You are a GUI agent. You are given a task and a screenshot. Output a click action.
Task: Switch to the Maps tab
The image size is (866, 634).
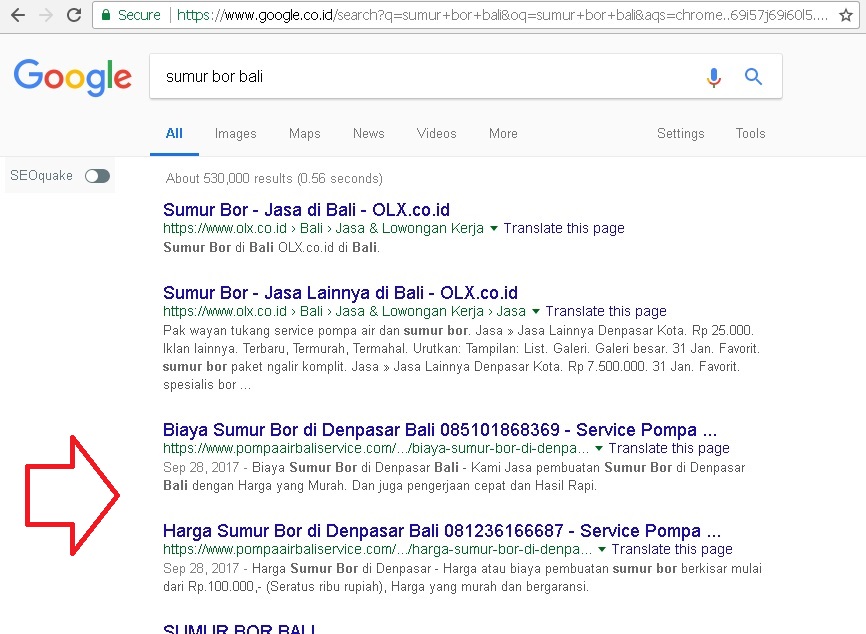pyautogui.click(x=304, y=134)
